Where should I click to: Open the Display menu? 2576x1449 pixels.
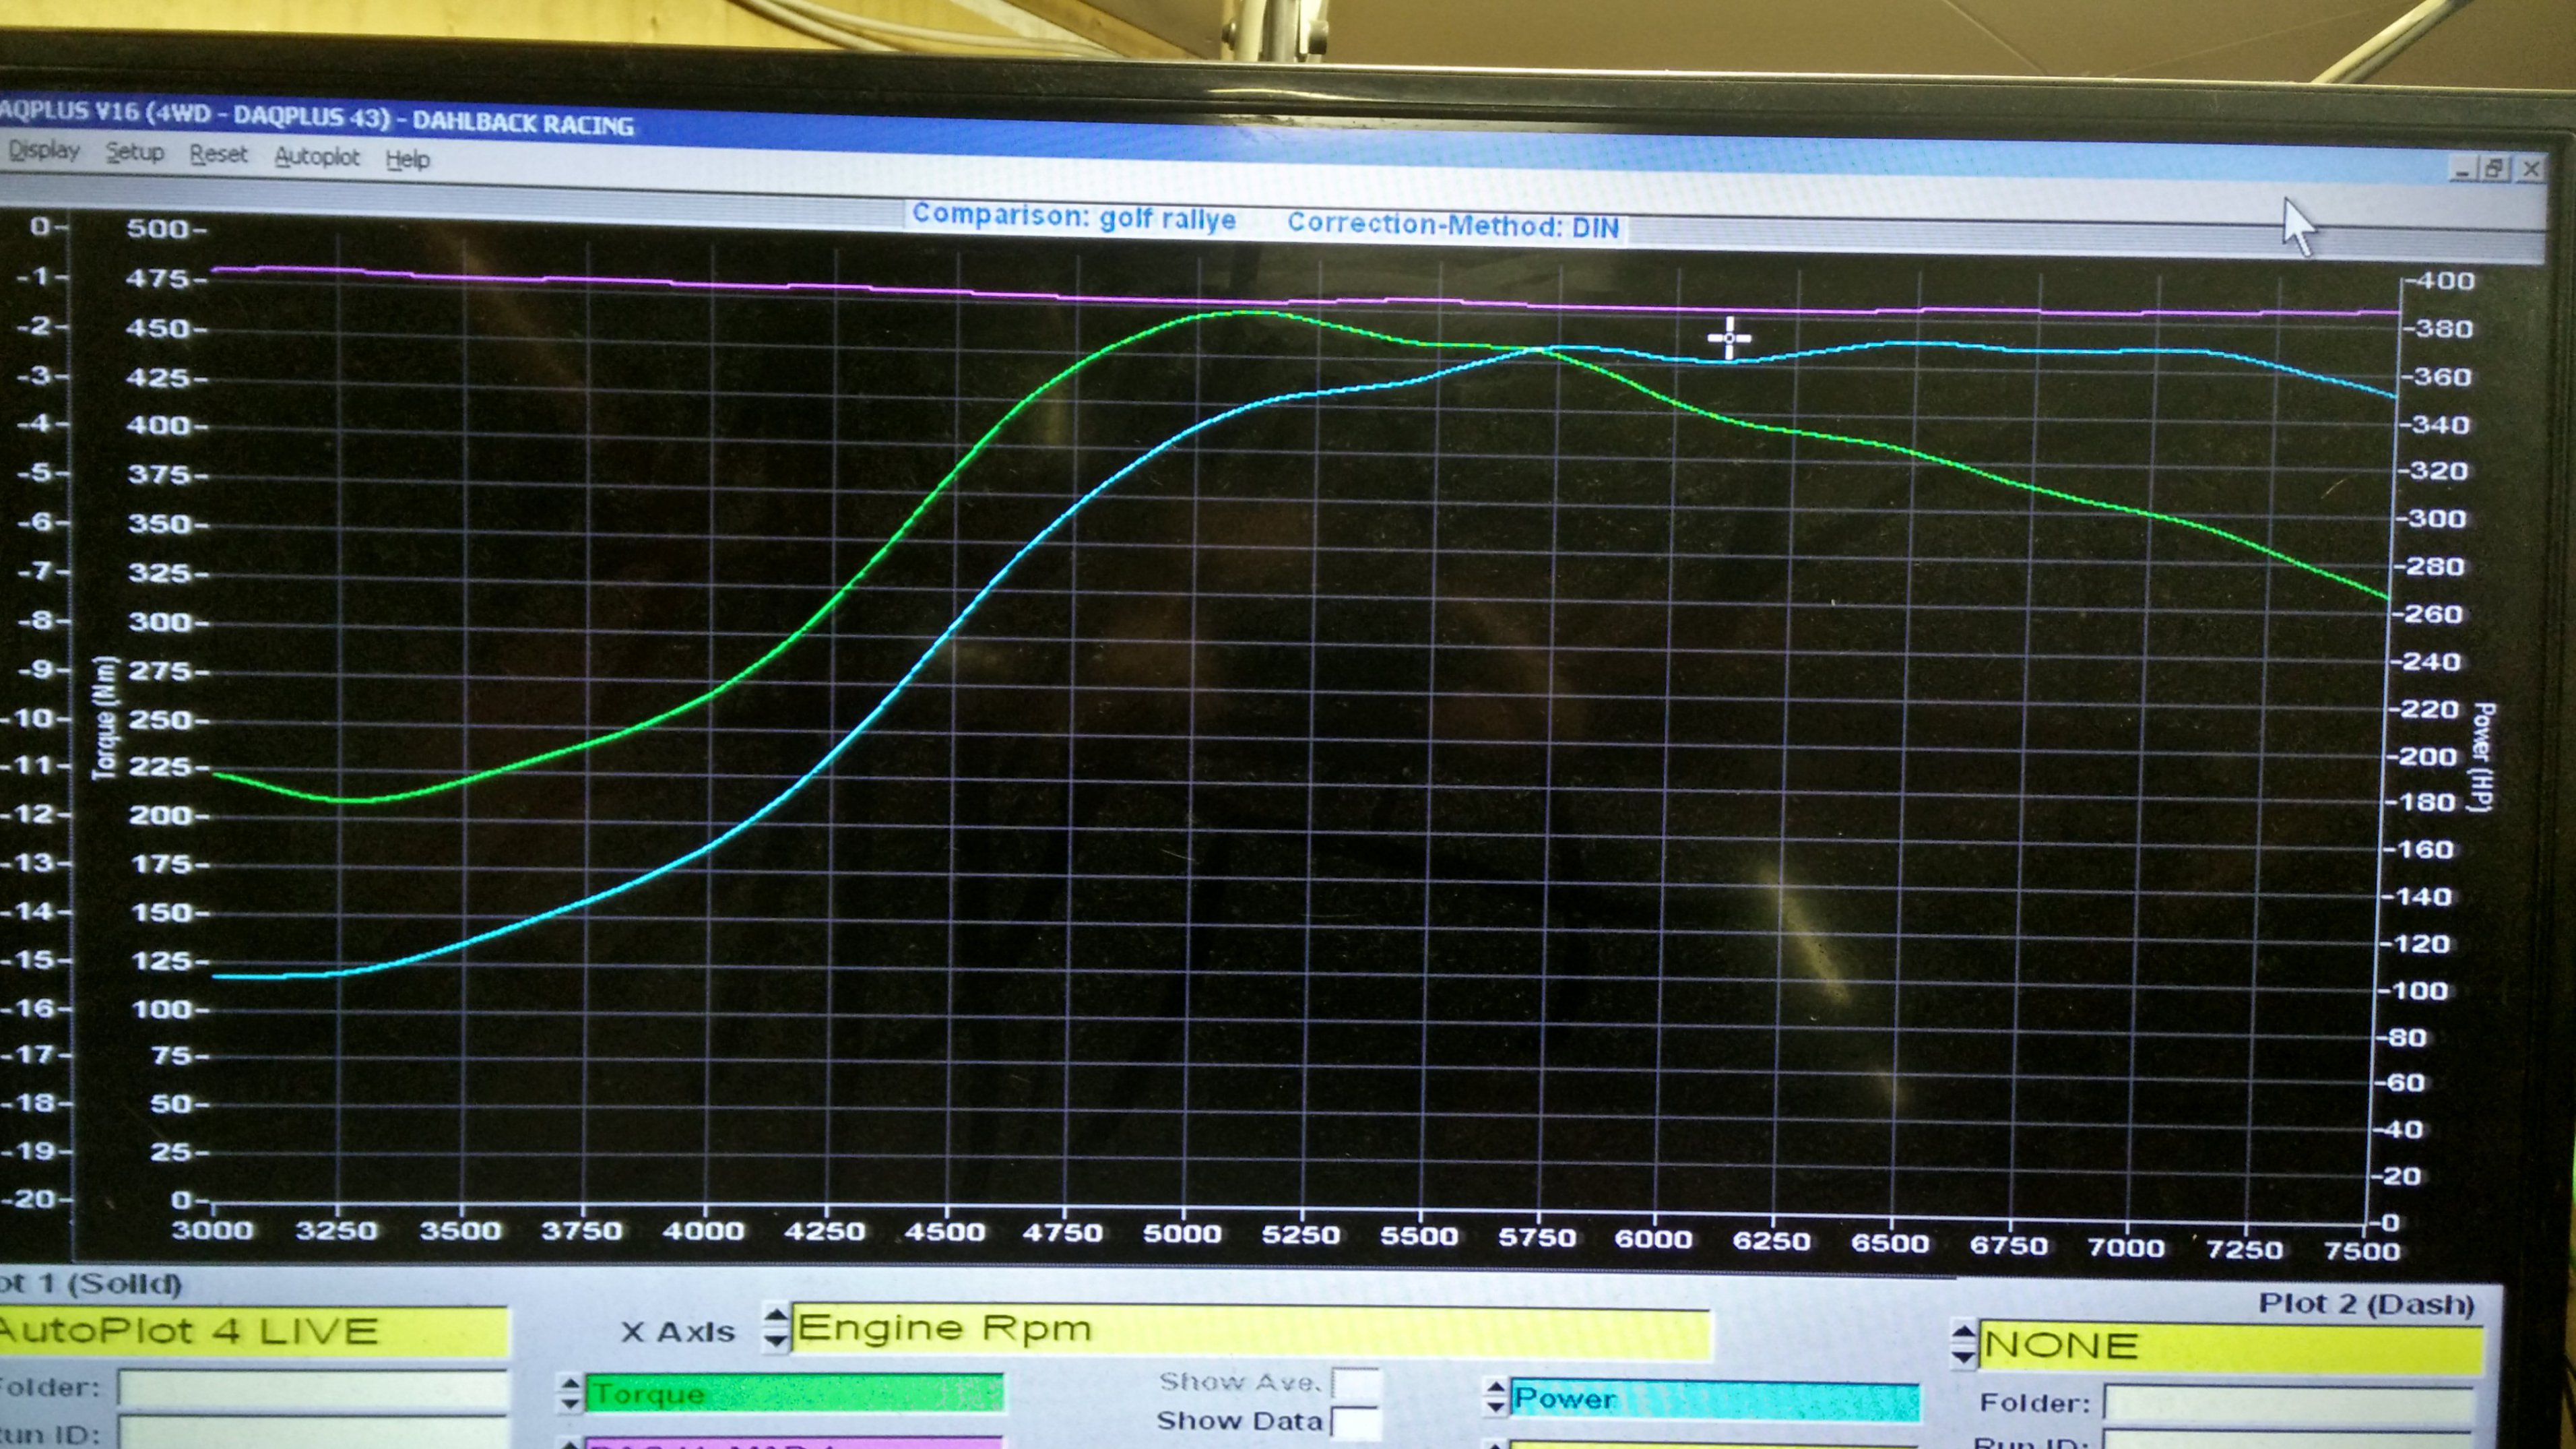click(44, 151)
